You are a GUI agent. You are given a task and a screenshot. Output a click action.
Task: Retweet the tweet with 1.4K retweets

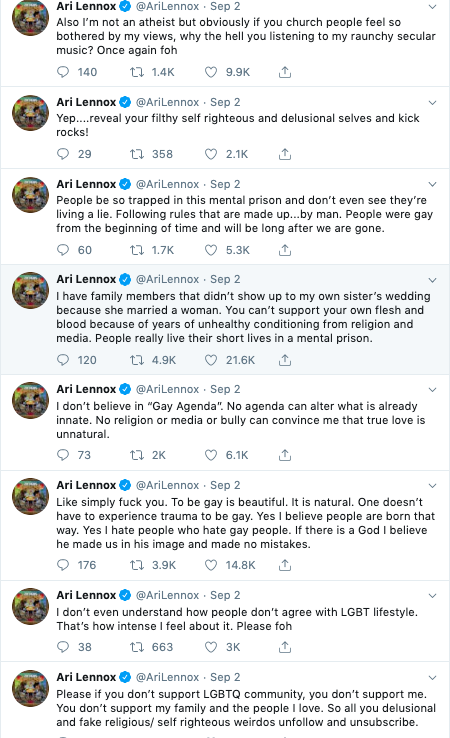coord(137,72)
